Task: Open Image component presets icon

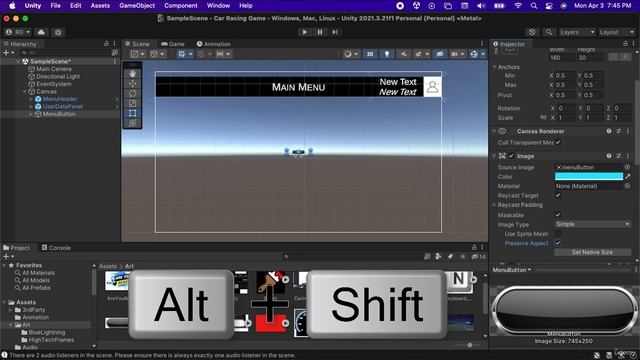Action: (x=619, y=156)
